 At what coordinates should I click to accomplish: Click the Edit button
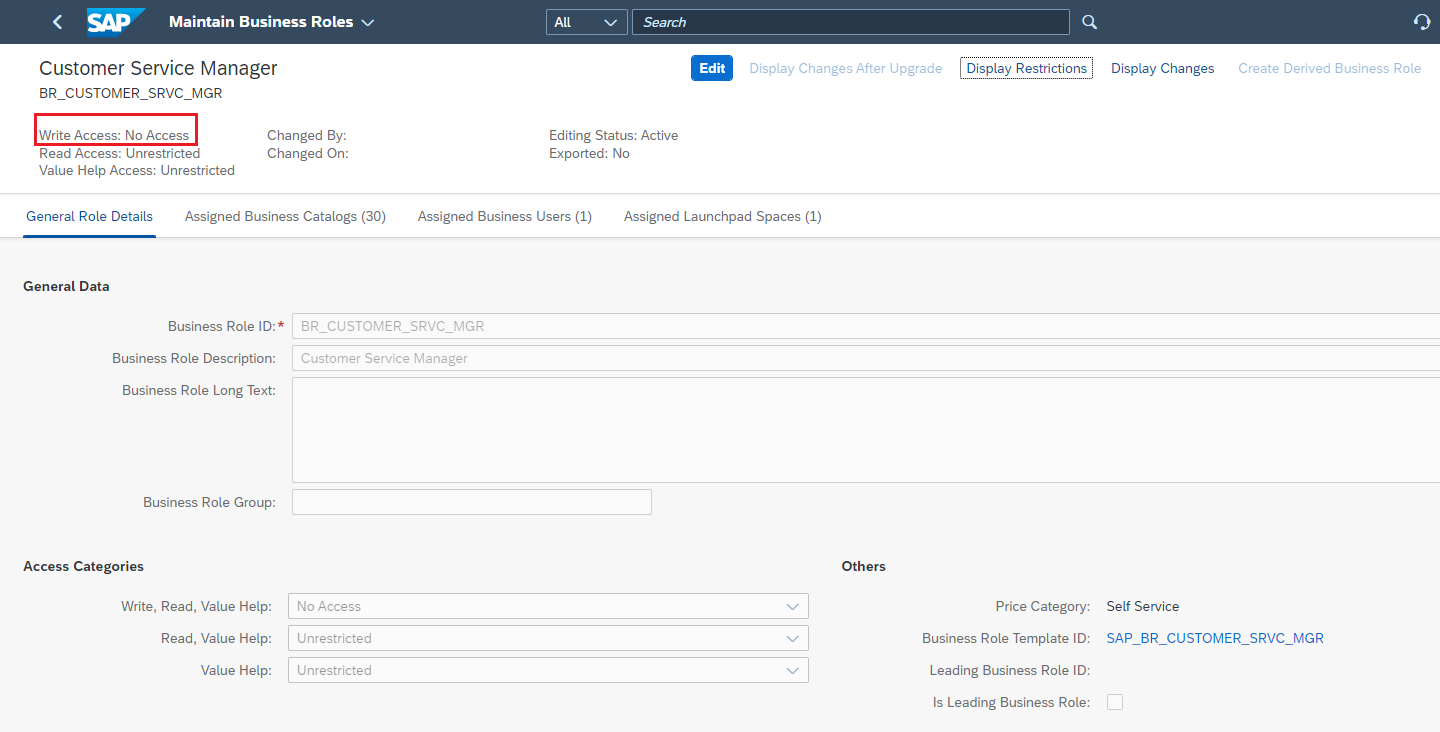[712, 68]
